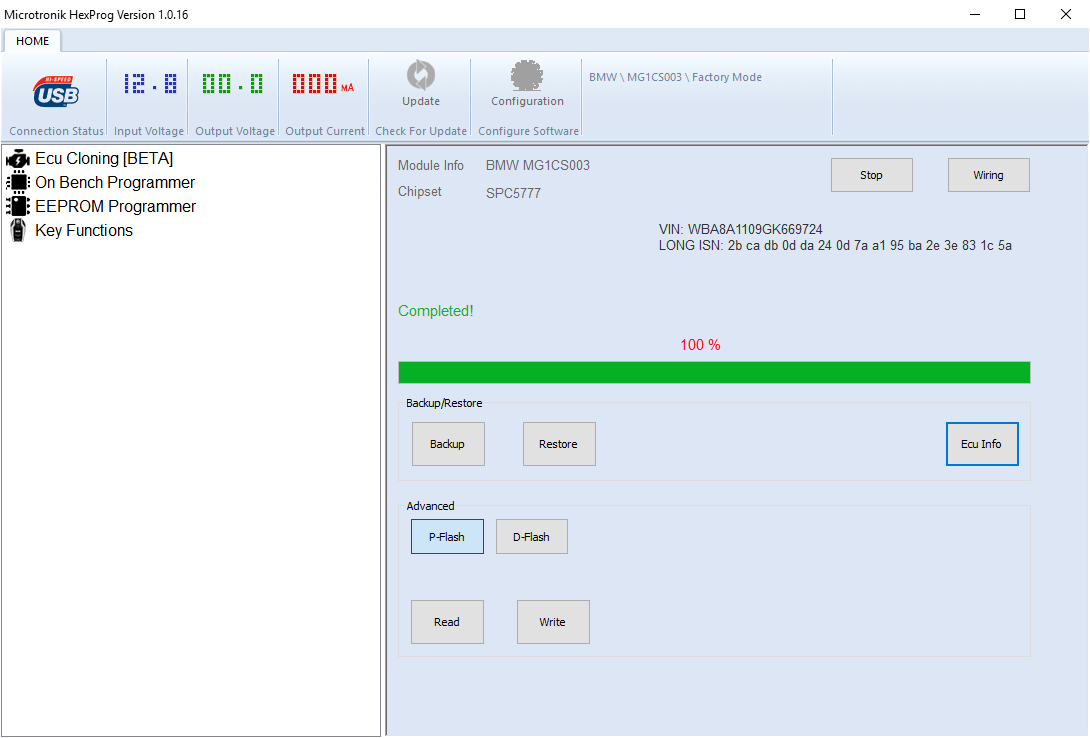1090x738 pixels.
Task: Click the Stop button
Action: [x=872, y=175]
